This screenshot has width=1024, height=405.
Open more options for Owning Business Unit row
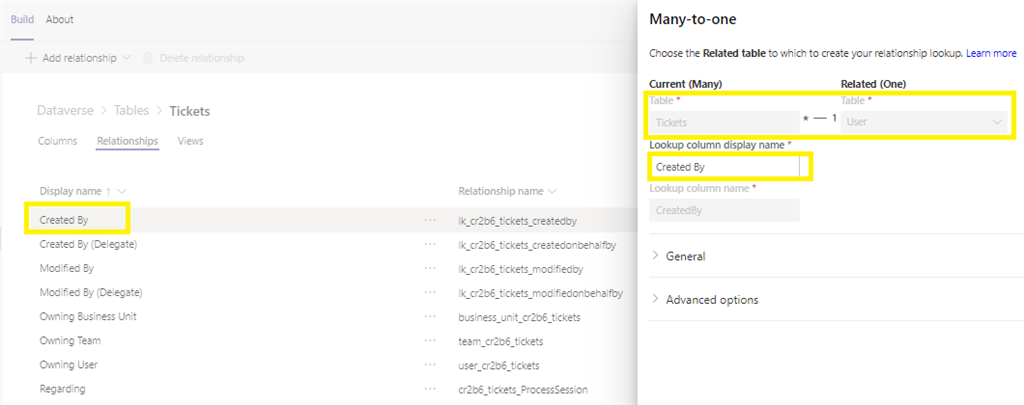430,317
